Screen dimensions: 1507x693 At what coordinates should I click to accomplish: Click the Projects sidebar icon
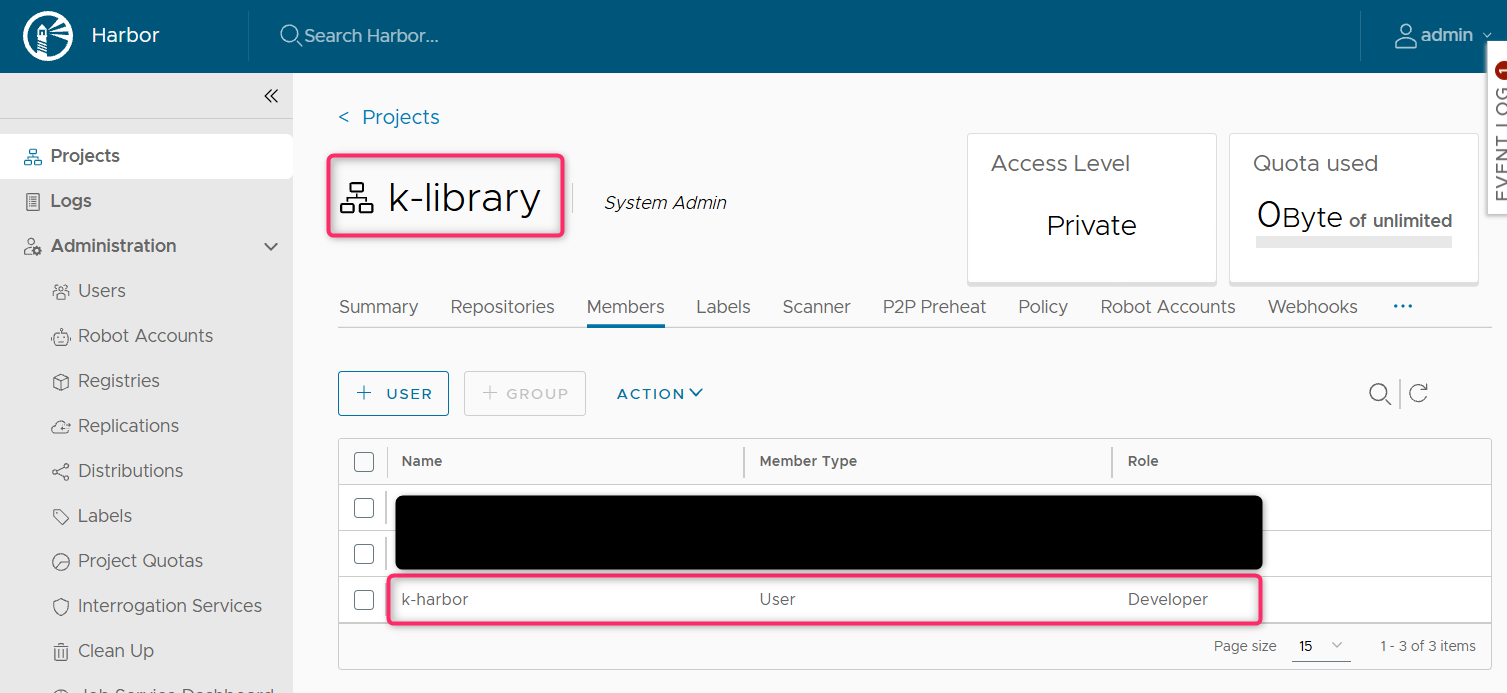[x=33, y=156]
